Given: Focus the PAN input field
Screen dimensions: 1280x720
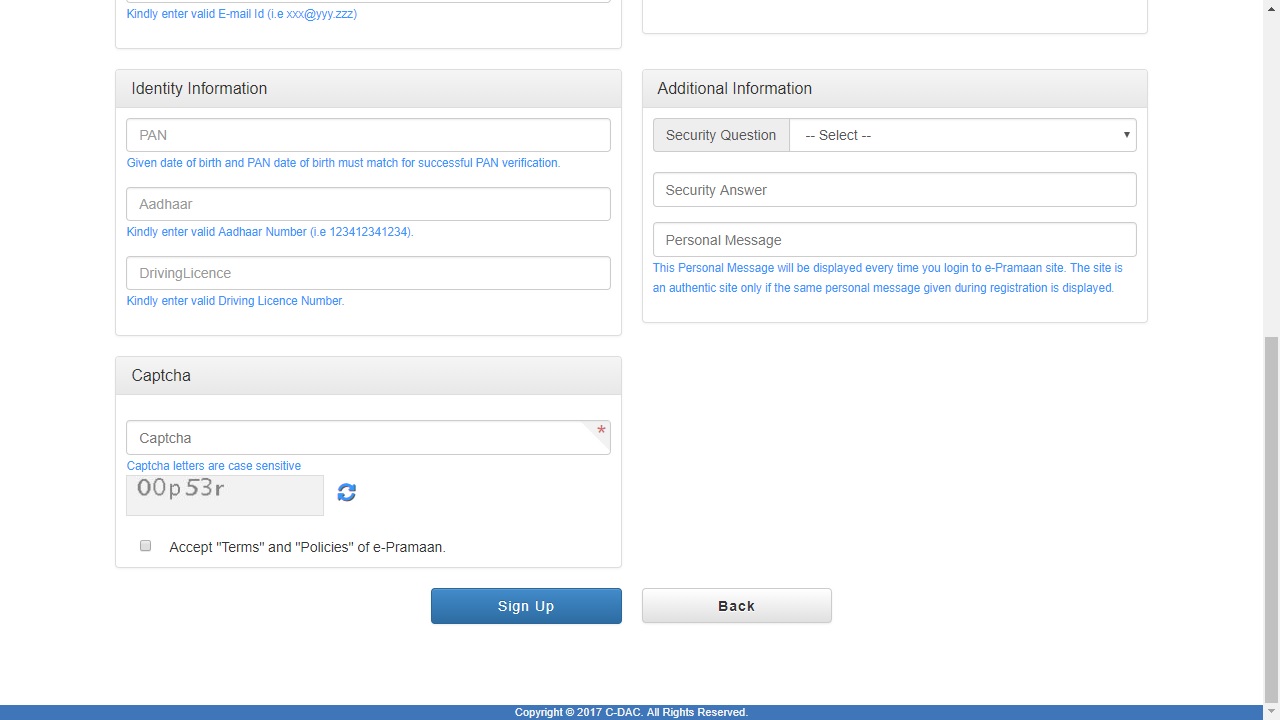Looking at the screenshot, I should pos(368,135).
